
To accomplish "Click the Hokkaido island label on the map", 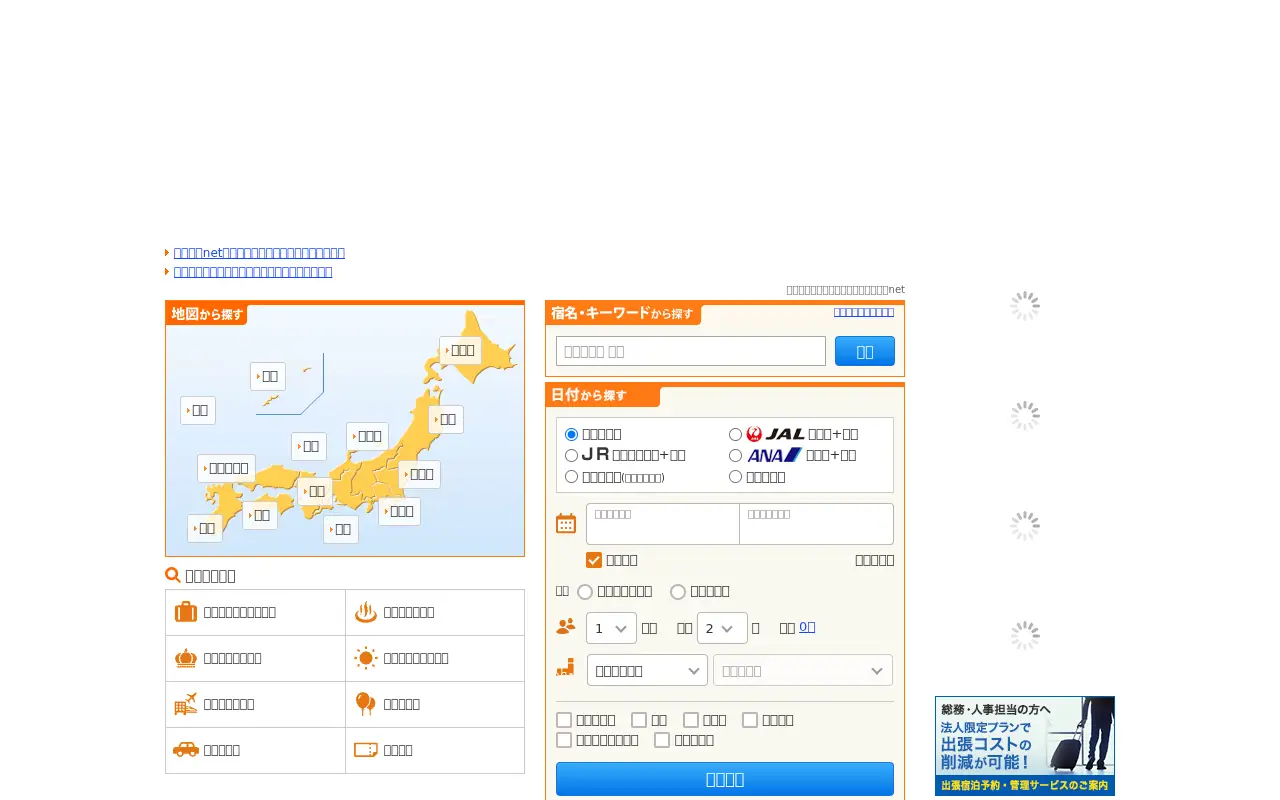I will (x=461, y=350).
